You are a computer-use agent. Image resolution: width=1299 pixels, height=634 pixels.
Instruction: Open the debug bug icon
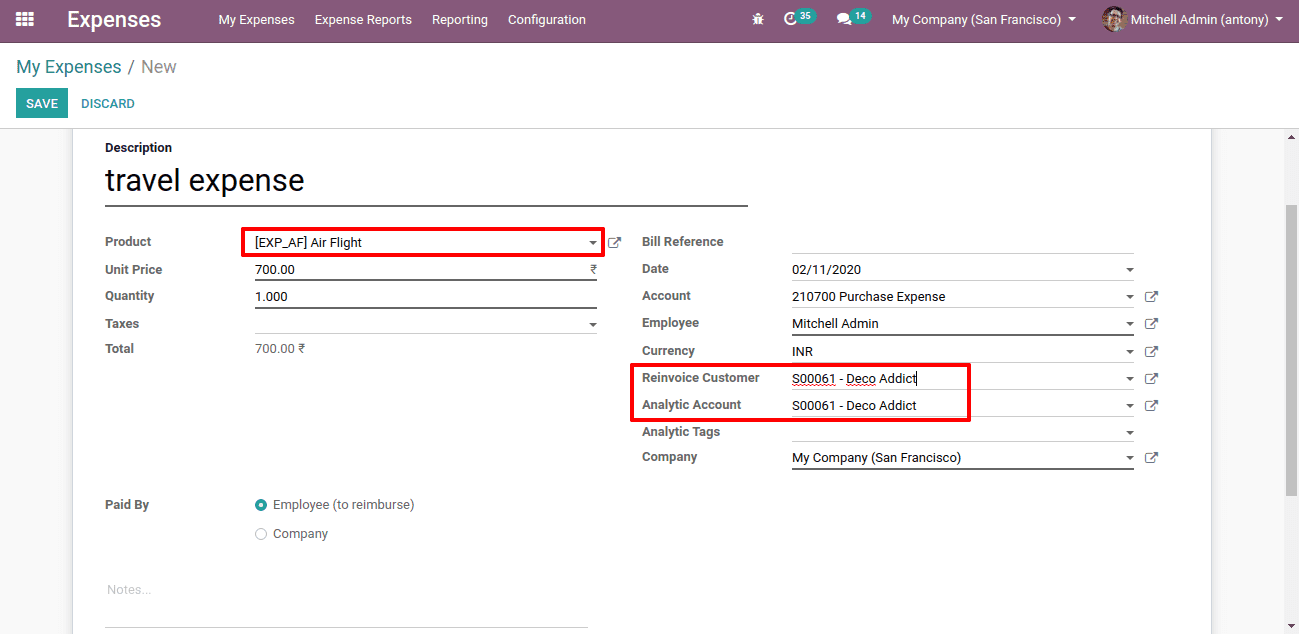point(758,19)
